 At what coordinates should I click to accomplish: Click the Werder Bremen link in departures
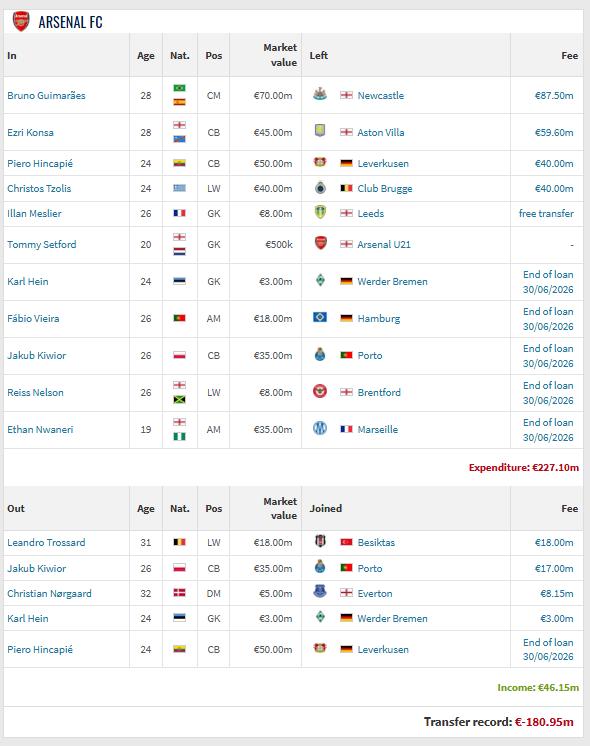pos(393,618)
